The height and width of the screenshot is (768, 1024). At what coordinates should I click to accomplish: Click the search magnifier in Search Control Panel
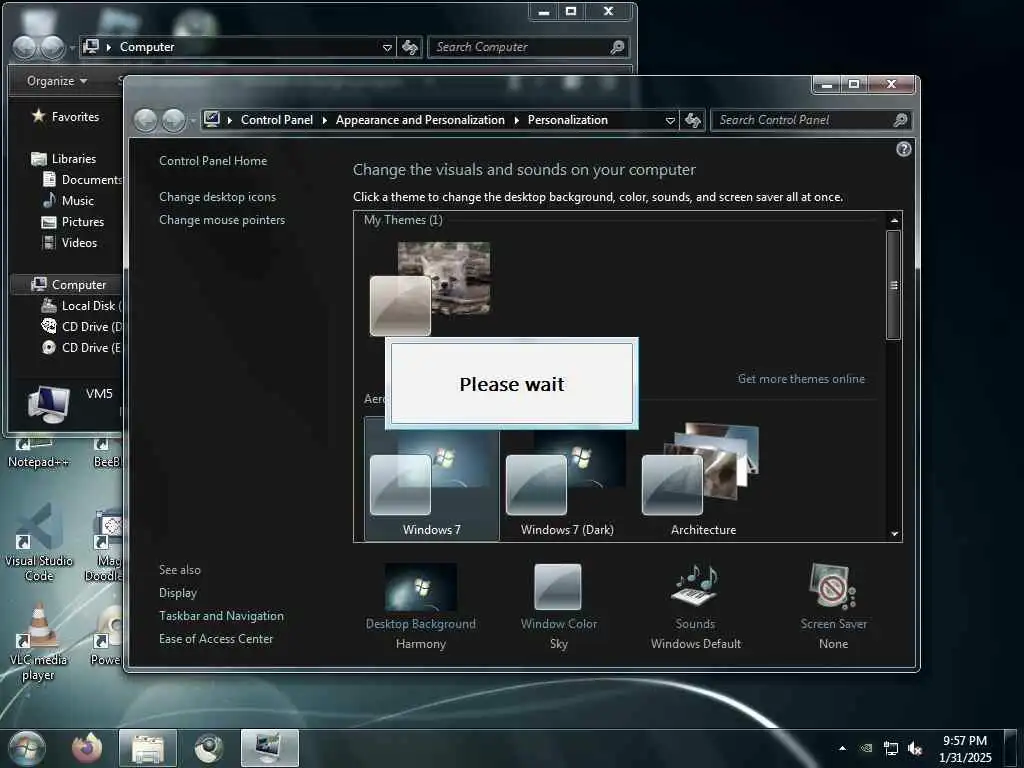coord(900,120)
